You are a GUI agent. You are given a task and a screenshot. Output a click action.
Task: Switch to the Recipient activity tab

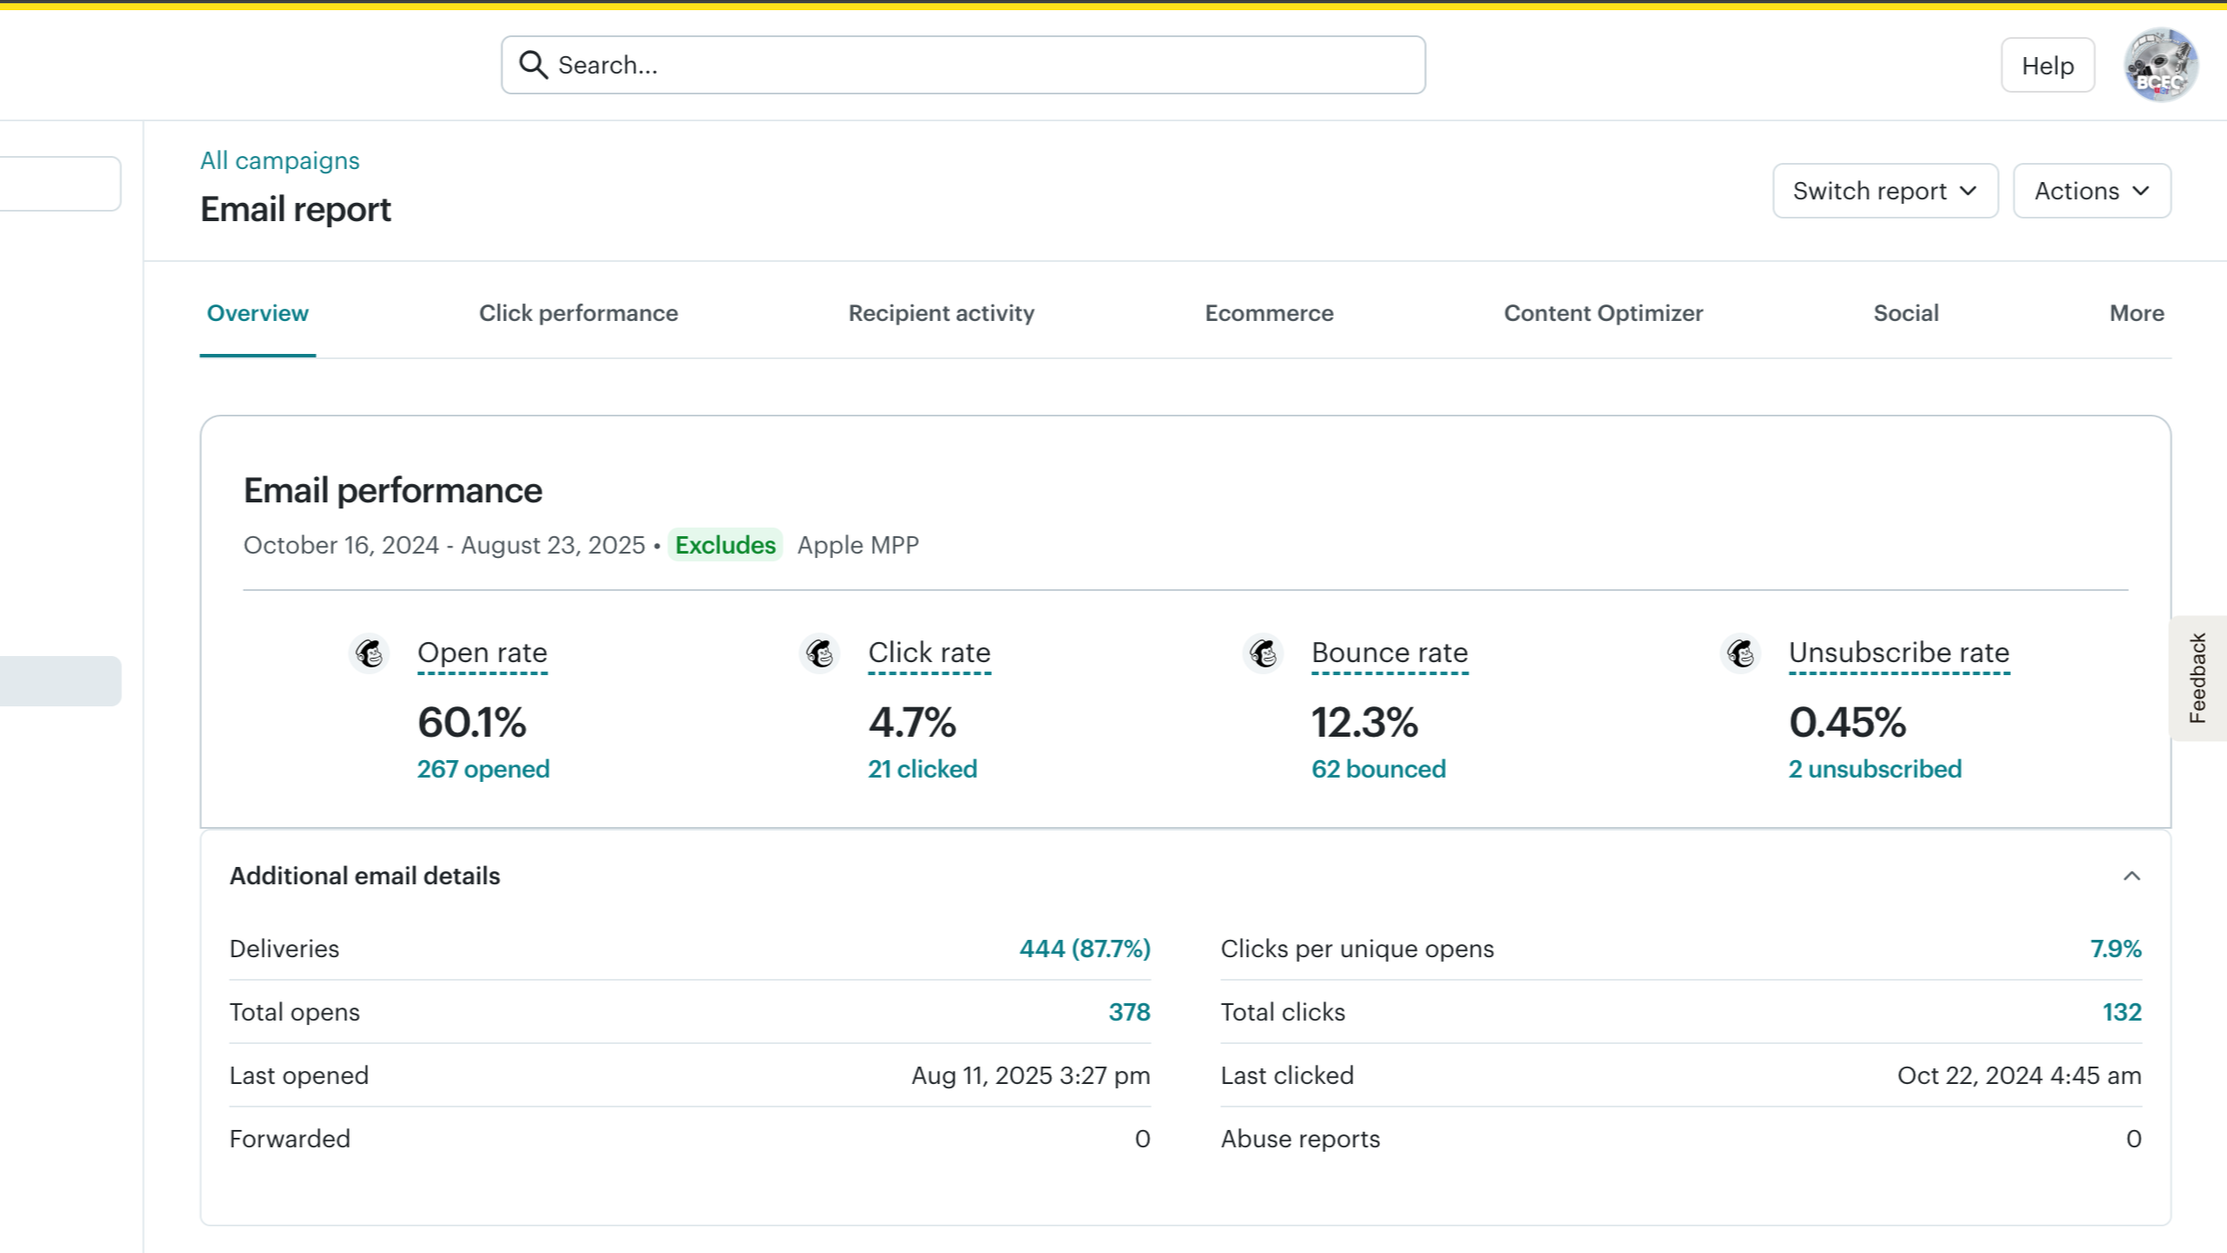pyautogui.click(x=941, y=313)
